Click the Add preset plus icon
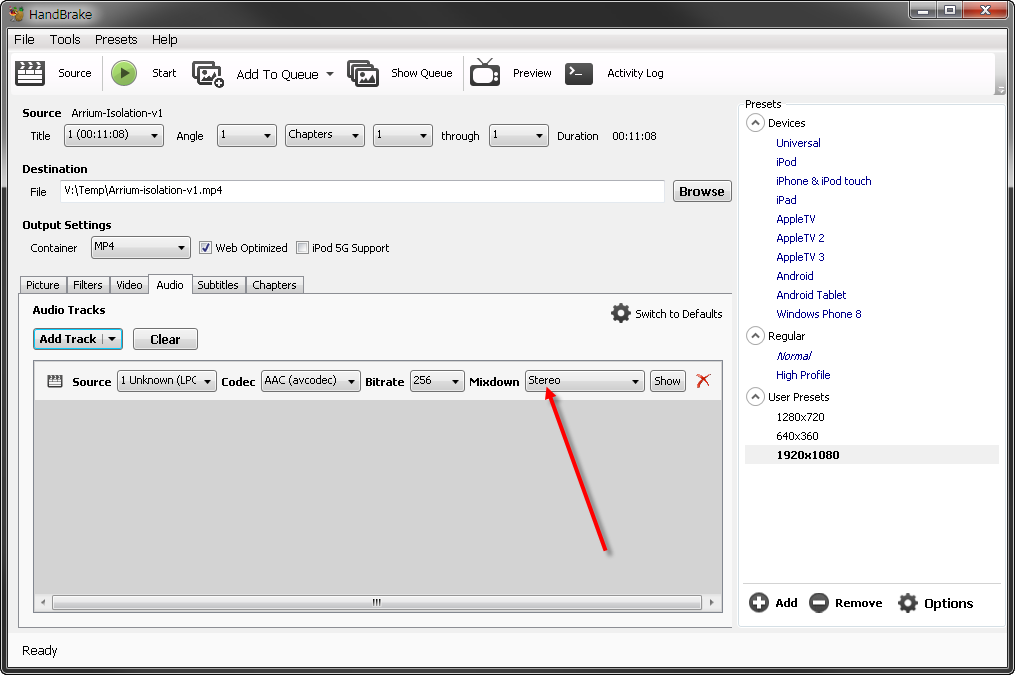 click(759, 603)
